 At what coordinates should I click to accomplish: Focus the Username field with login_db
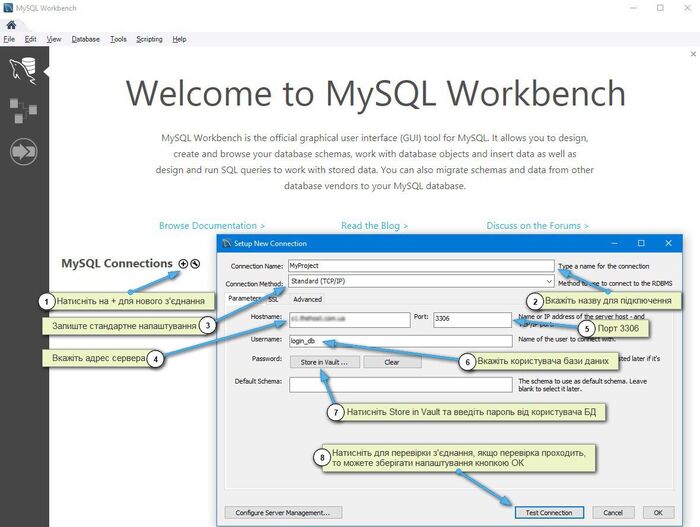[400, 341]
